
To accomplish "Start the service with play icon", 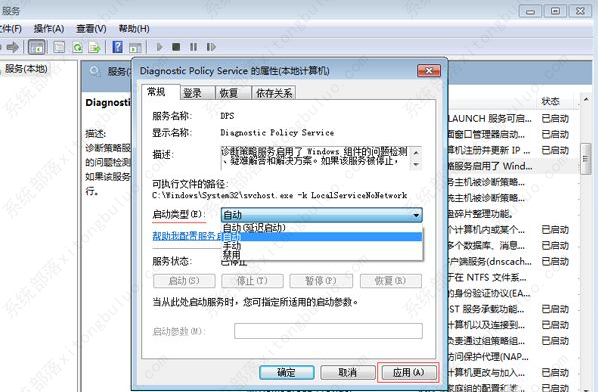I will (x=159, y=47).
